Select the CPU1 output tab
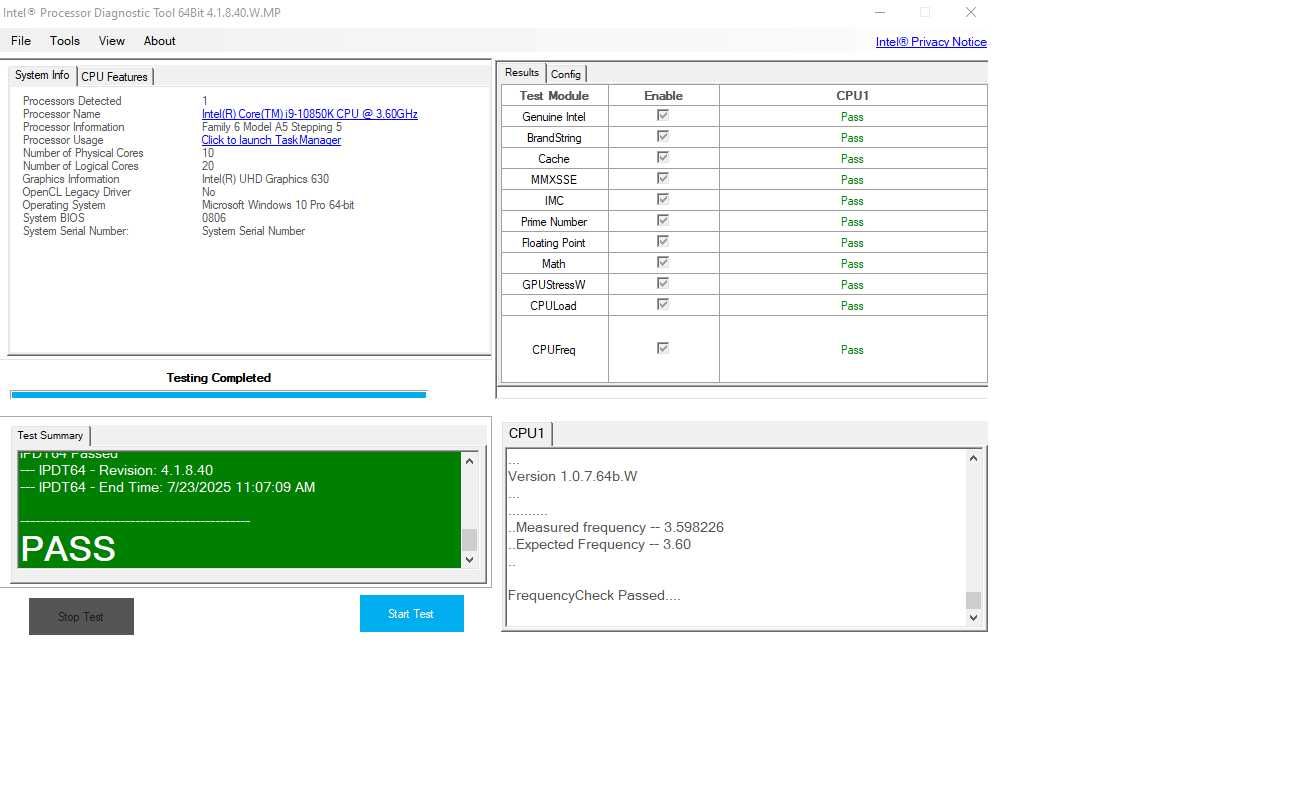This screenshot has height=791, width=1292. 527,433
